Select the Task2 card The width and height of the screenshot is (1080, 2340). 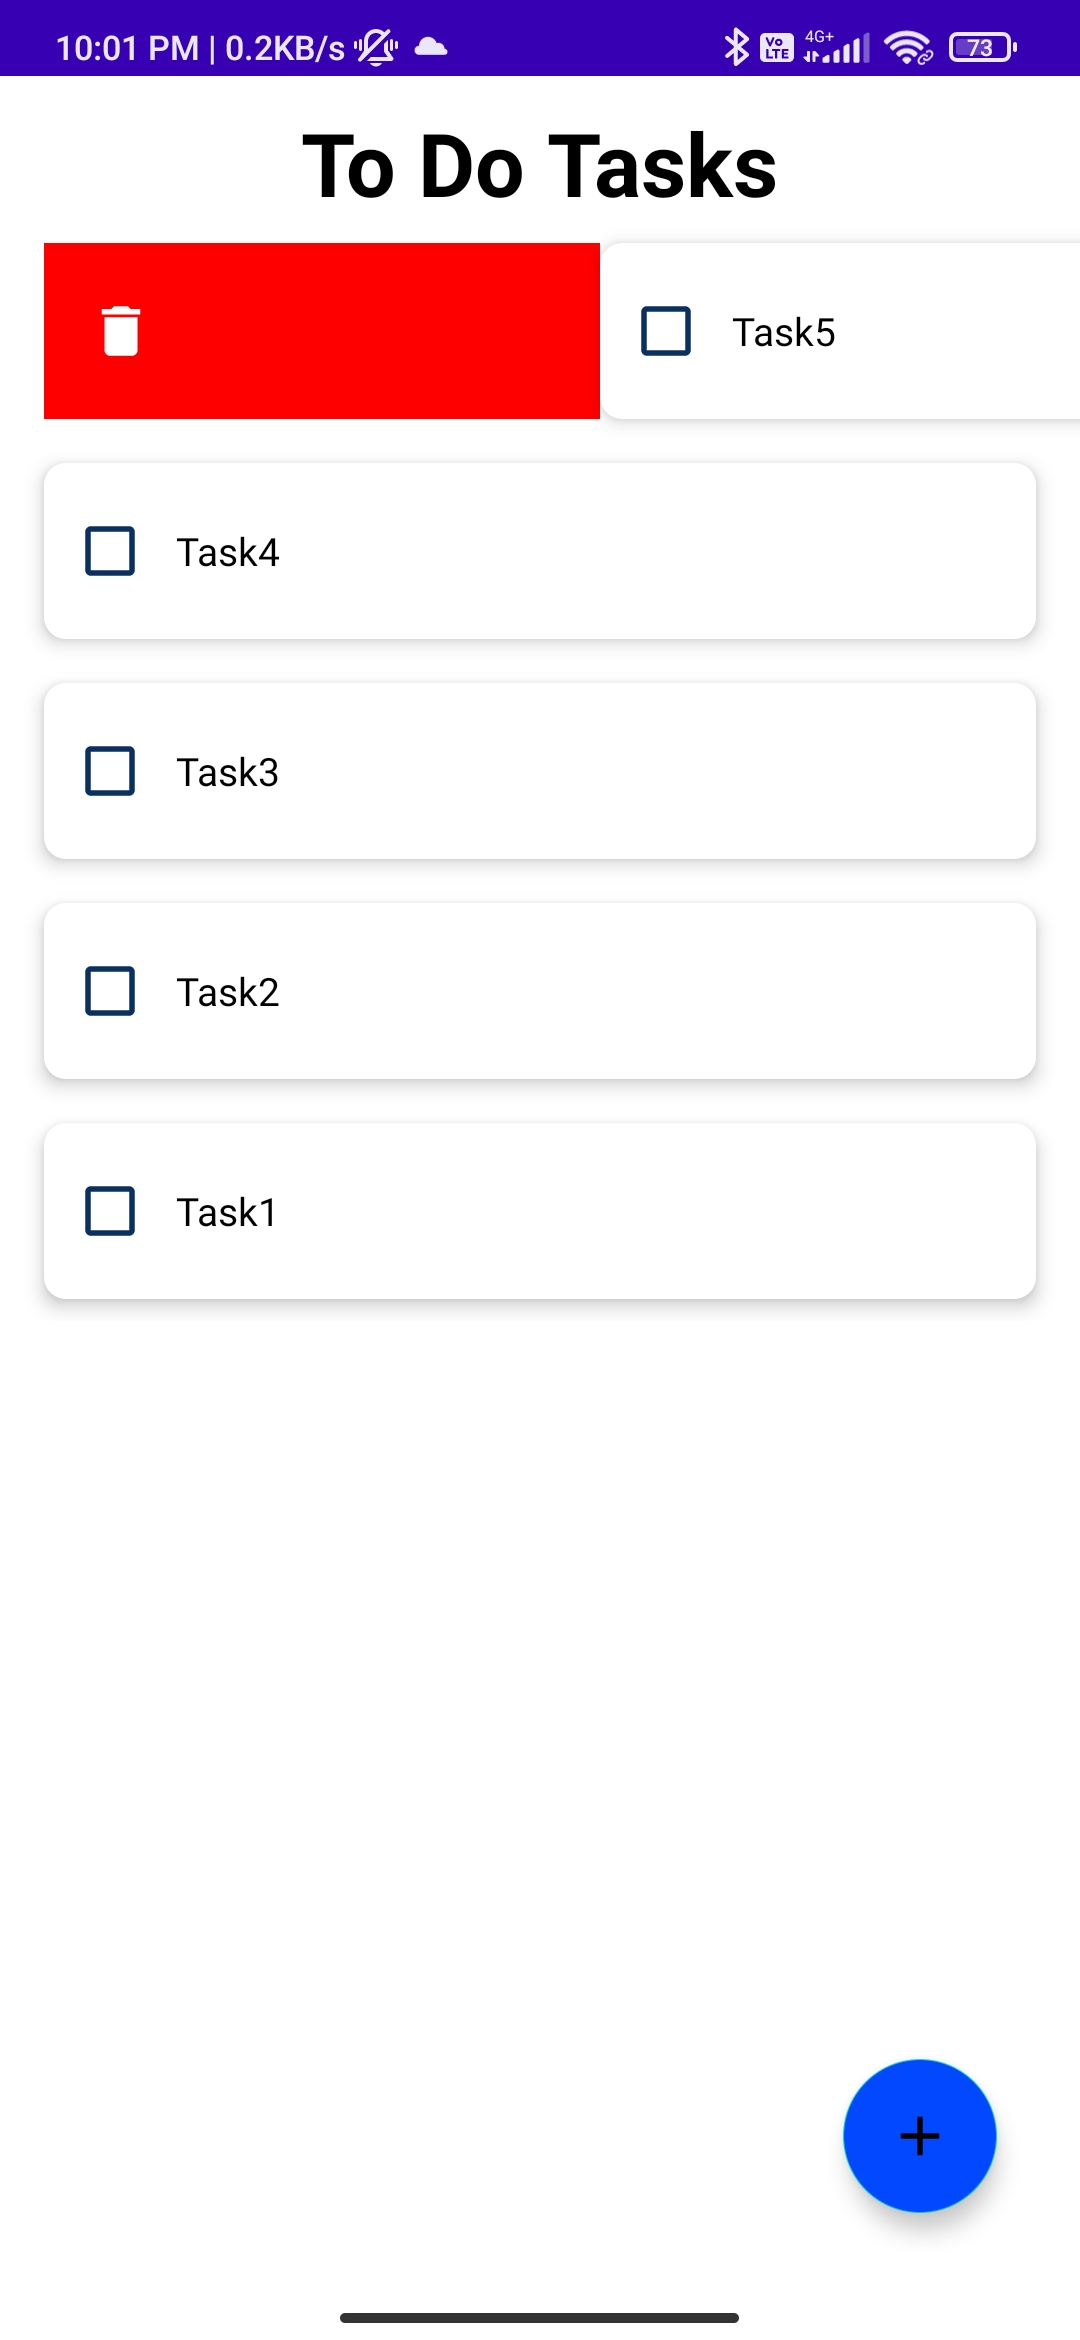tap(540, 991)
